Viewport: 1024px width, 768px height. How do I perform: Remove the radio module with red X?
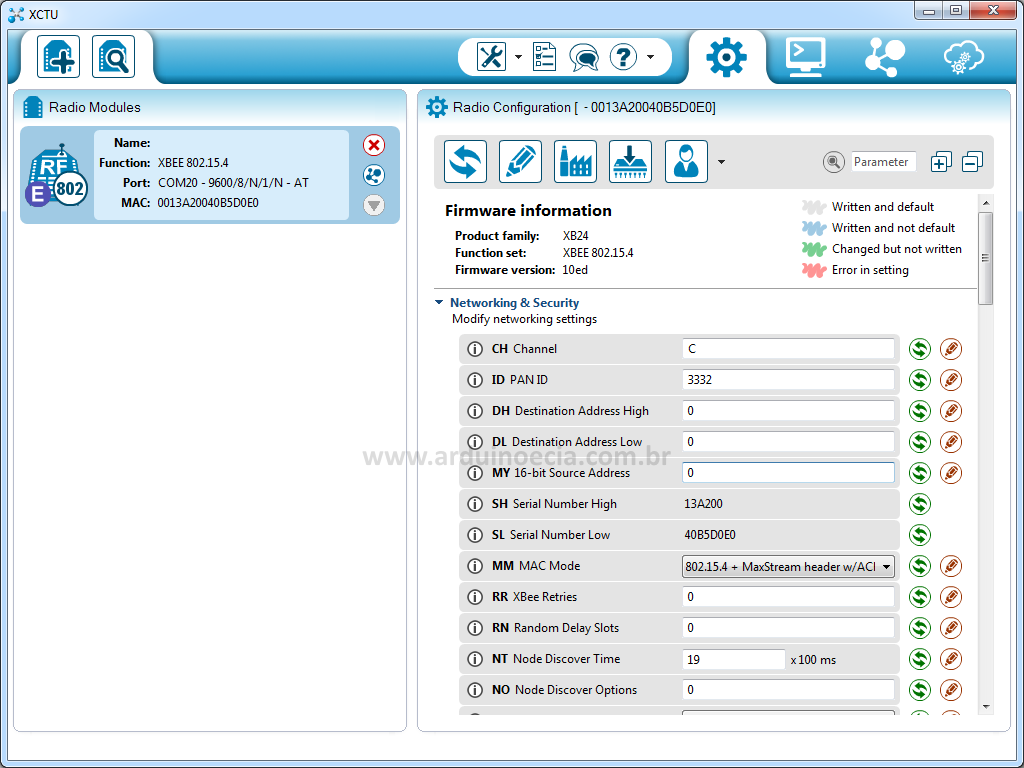pyautogui.click(x=374, y=145)
